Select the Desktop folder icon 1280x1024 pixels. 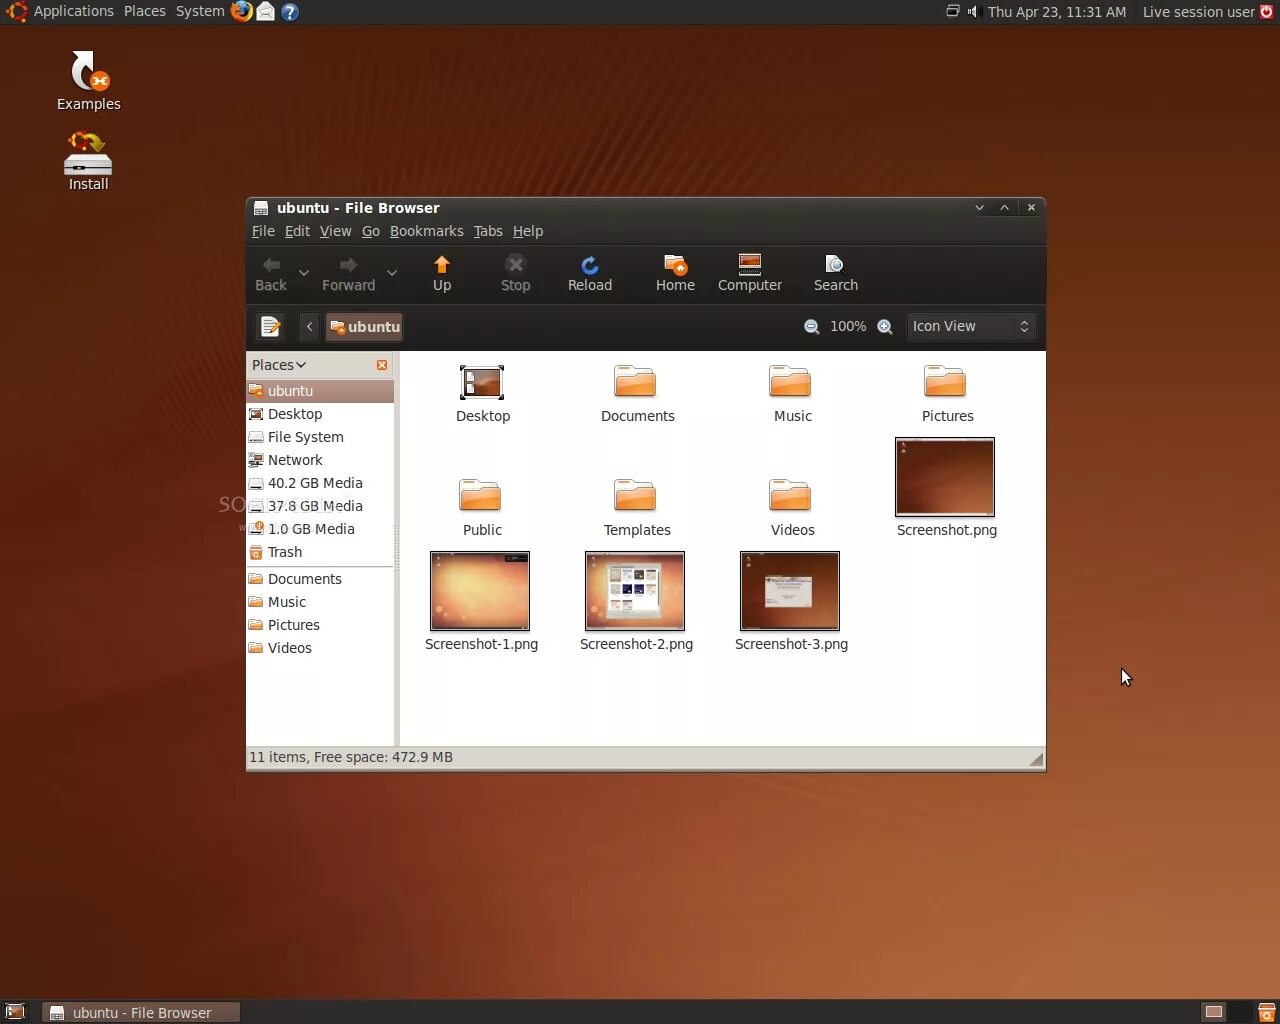(482, 383)
